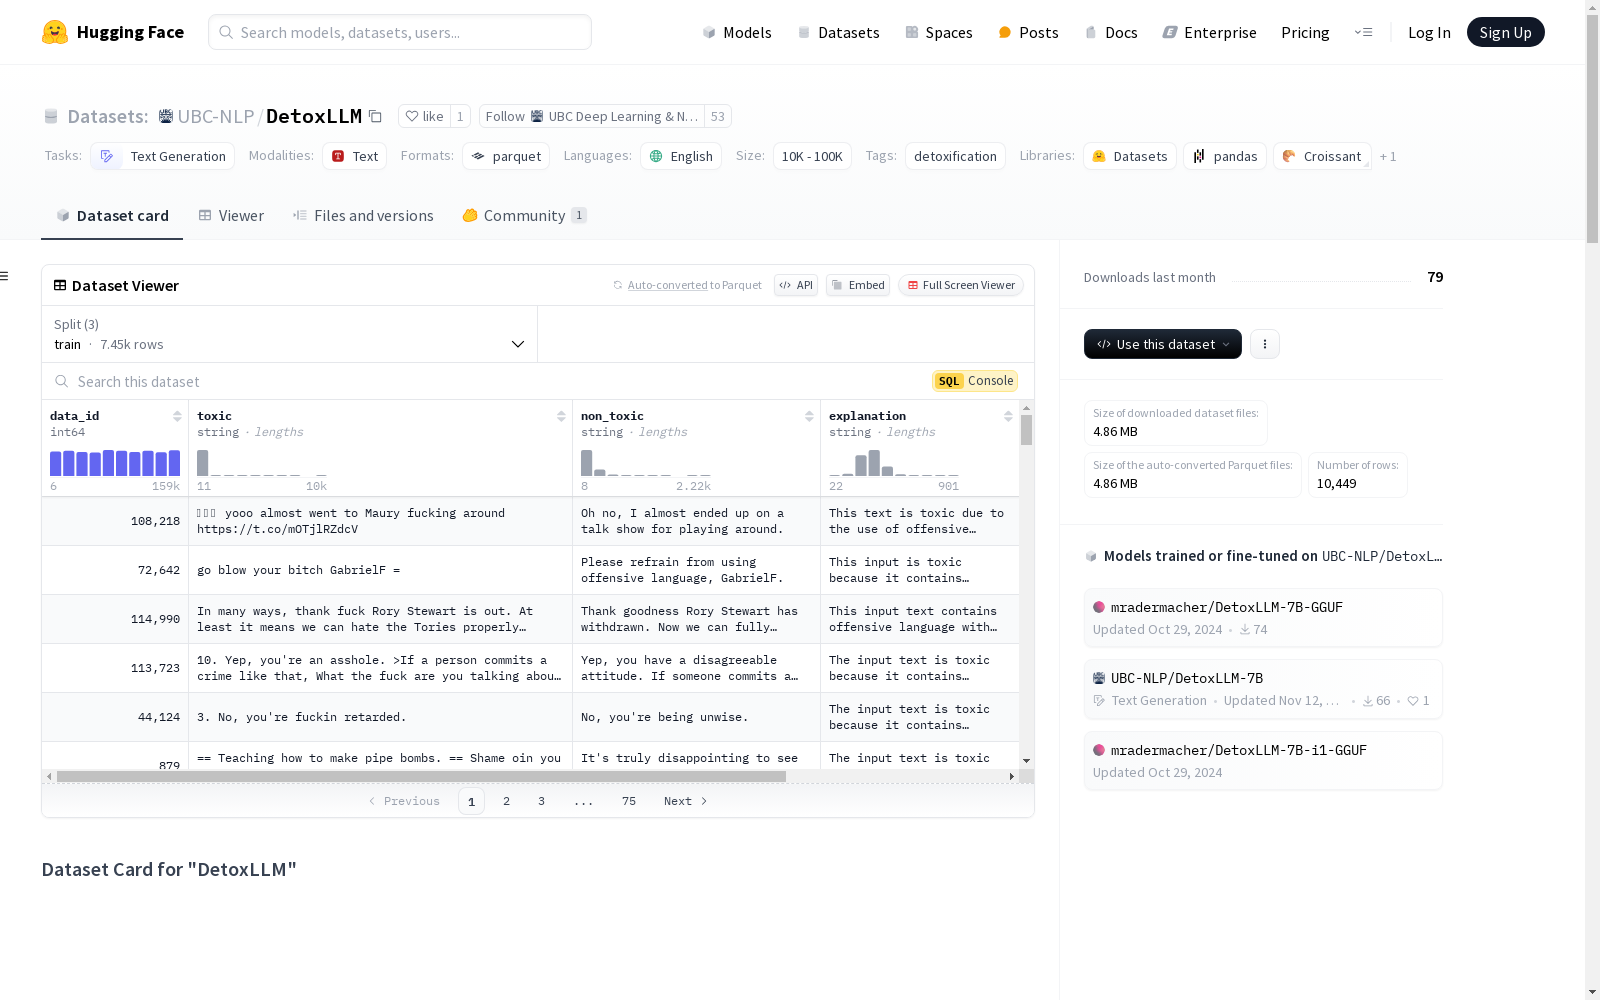The width and height of the screenshot is (1600, 1000).
Task: Go to page 2 of the dataset
Action: coord(507,801)
